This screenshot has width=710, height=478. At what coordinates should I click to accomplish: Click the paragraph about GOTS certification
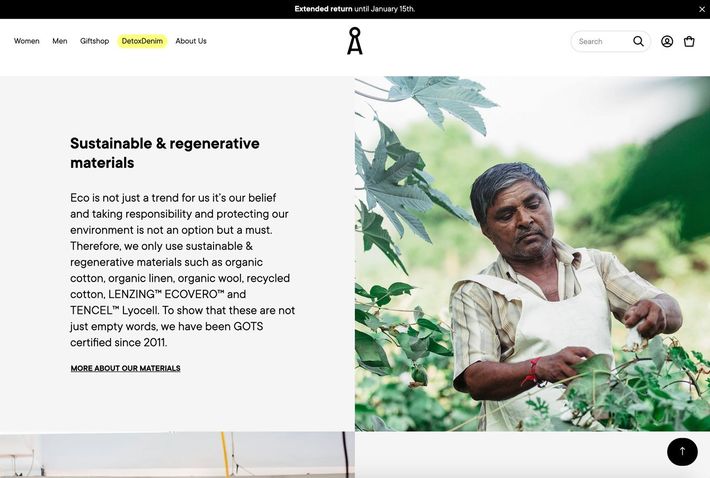pos(182,270)
